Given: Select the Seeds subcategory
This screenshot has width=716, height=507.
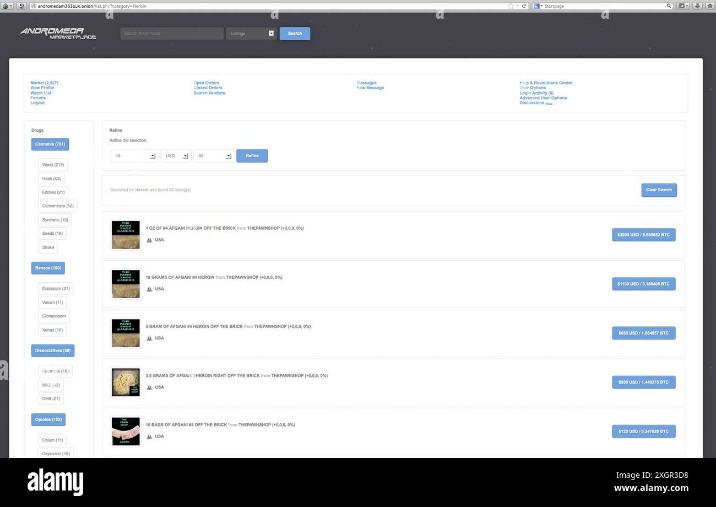Looking at the screenshot, I should [53, 233].
